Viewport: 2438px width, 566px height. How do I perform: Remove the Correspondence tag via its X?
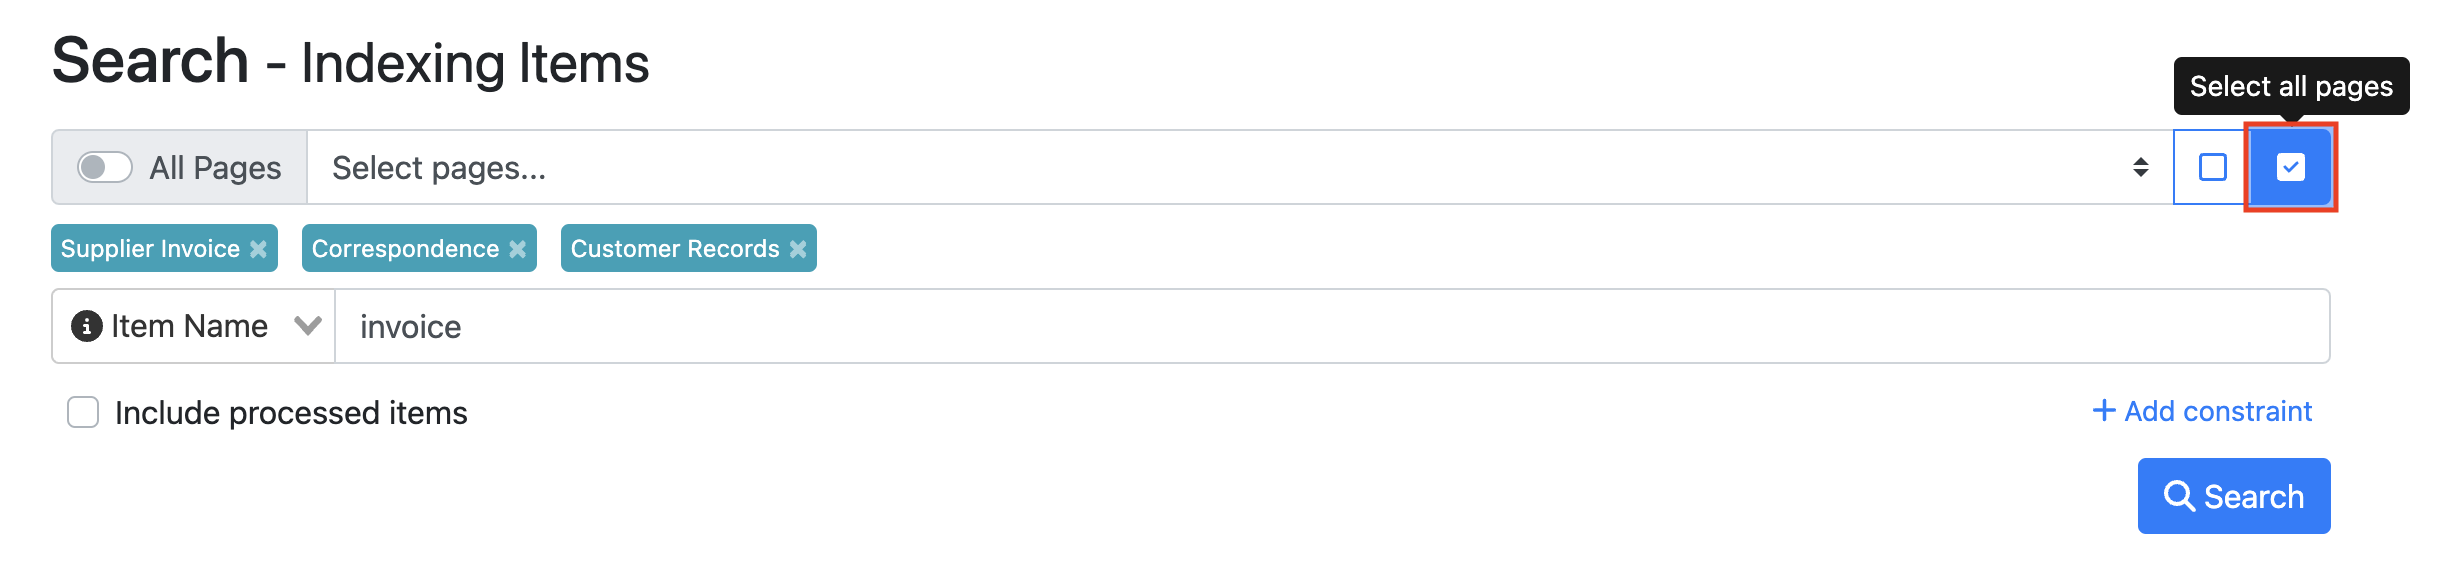tap(517, 249)
